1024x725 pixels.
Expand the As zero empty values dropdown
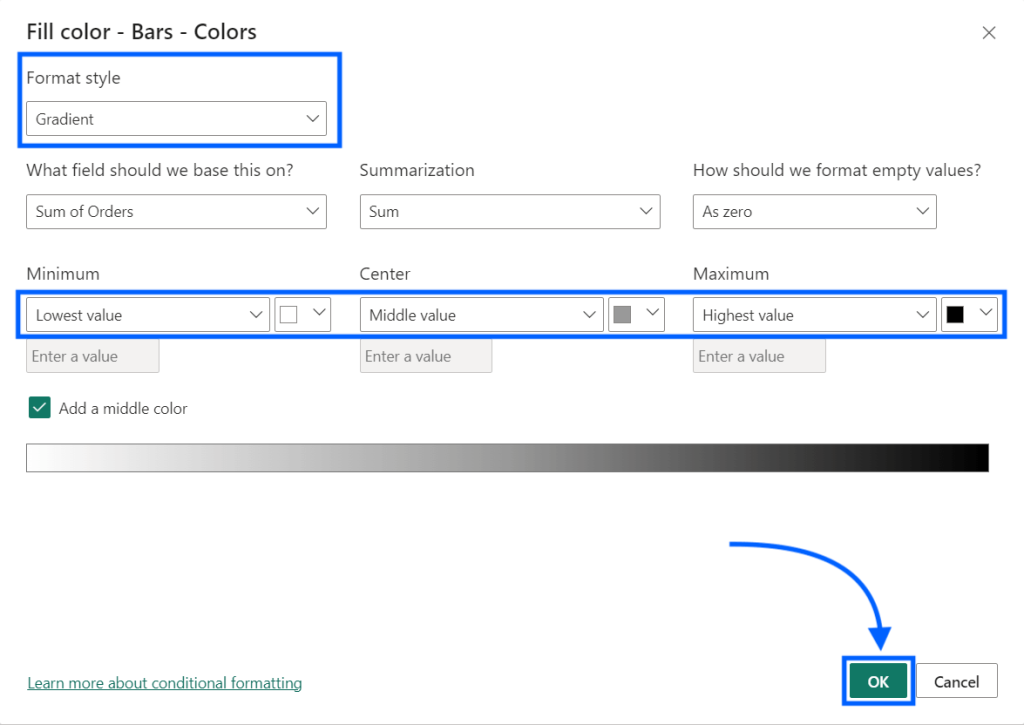pyautogui.click(x=814, y=212)
